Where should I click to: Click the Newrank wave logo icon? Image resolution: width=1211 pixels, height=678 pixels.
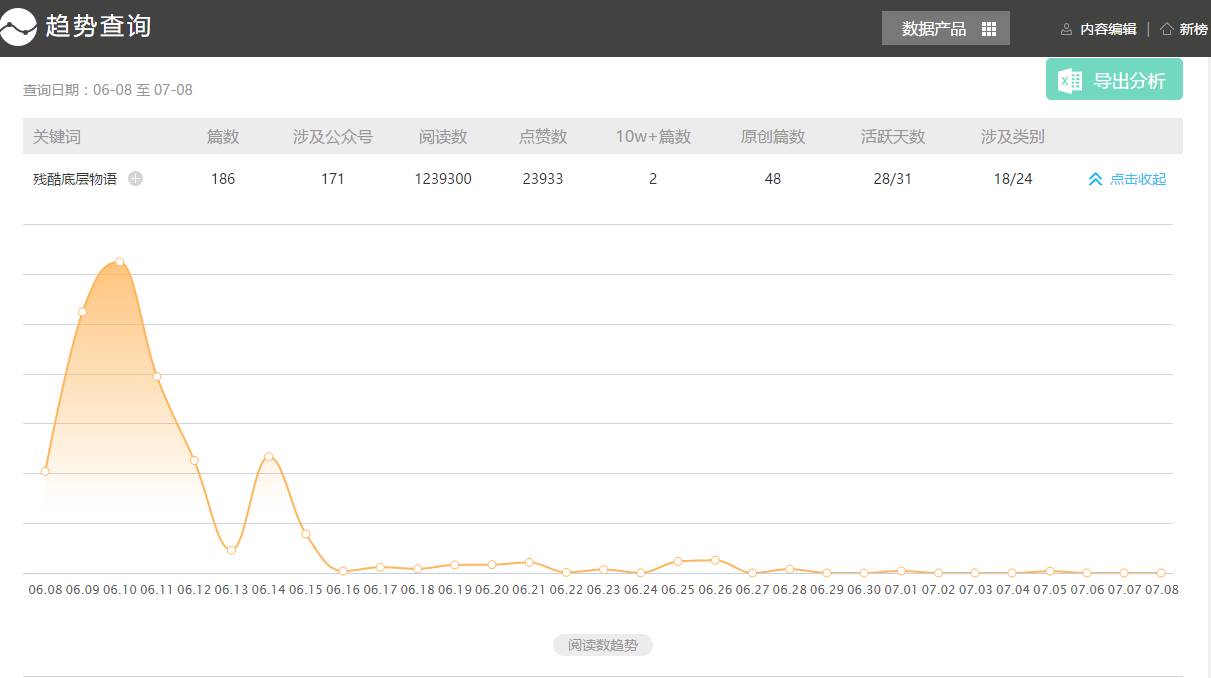tap(19, 27)
